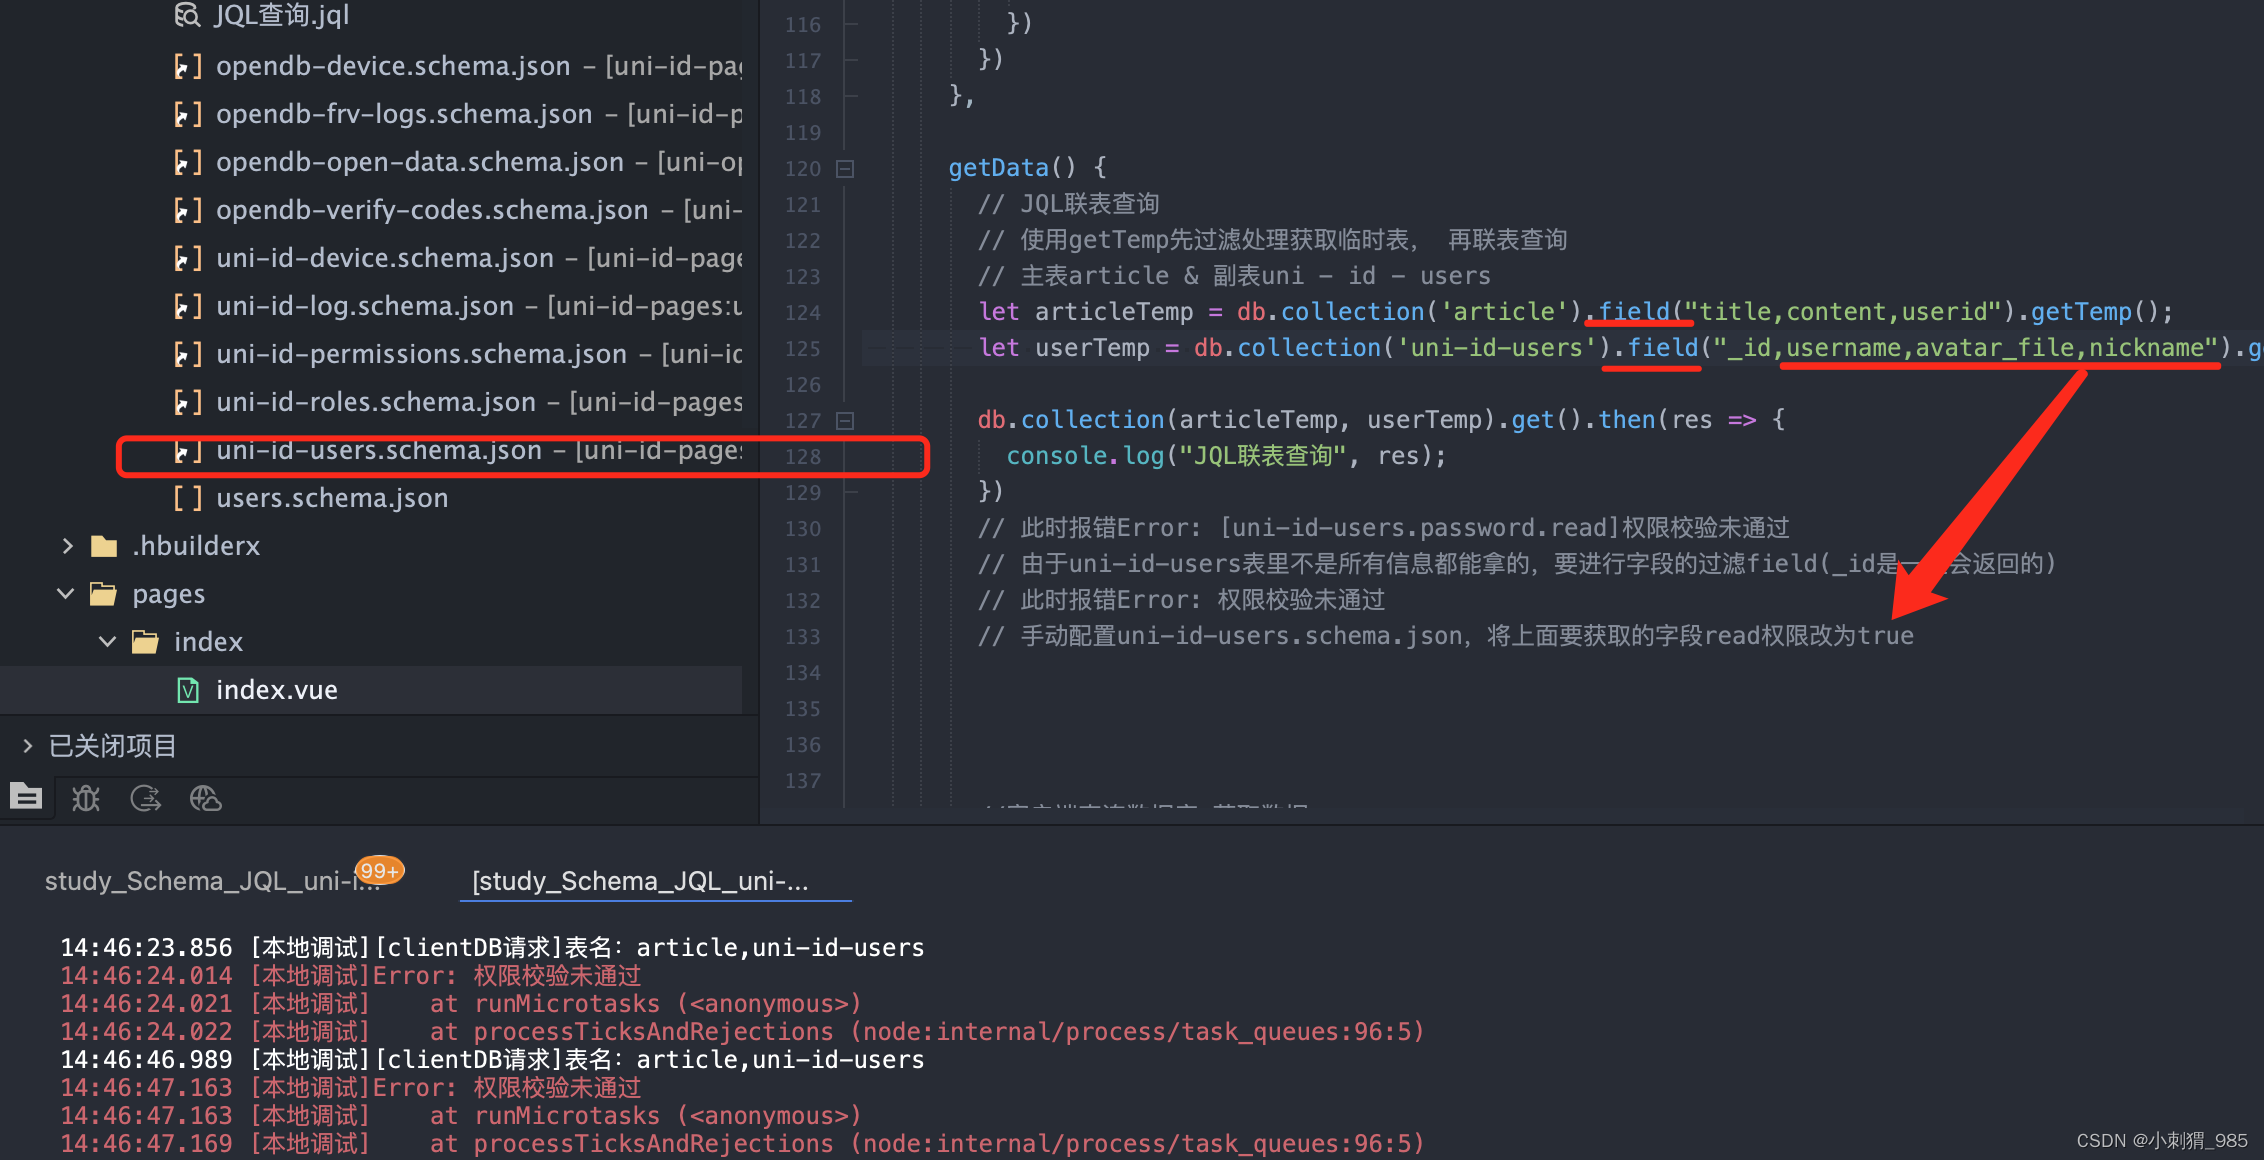The height and width of the screenshot is (1160, 2264).
Task: Click line number 128 in gutter
Action: (803, 457)
